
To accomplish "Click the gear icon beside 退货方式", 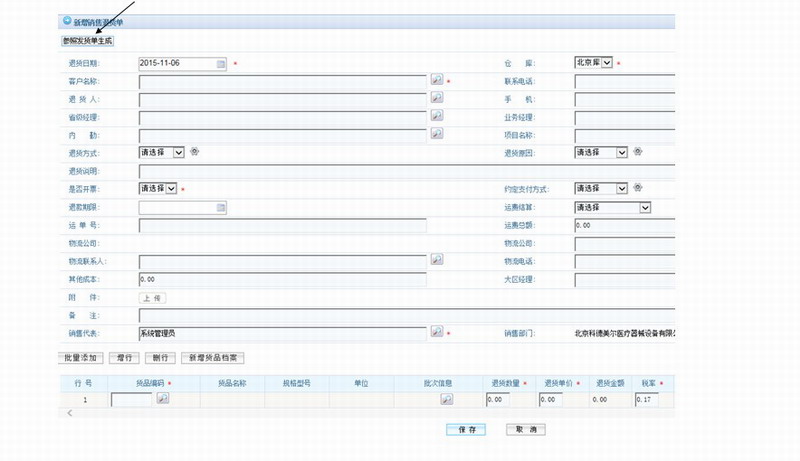I will click(194, 152).
